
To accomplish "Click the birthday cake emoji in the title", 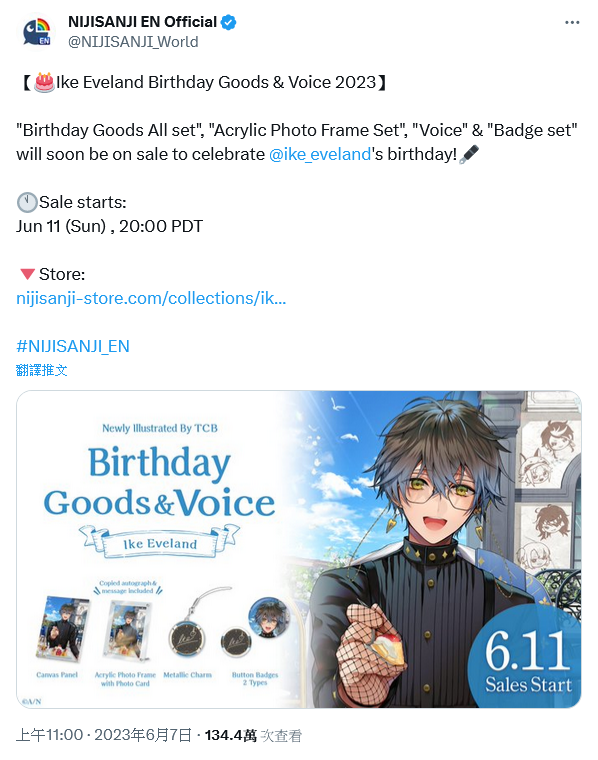I will 44,82.
